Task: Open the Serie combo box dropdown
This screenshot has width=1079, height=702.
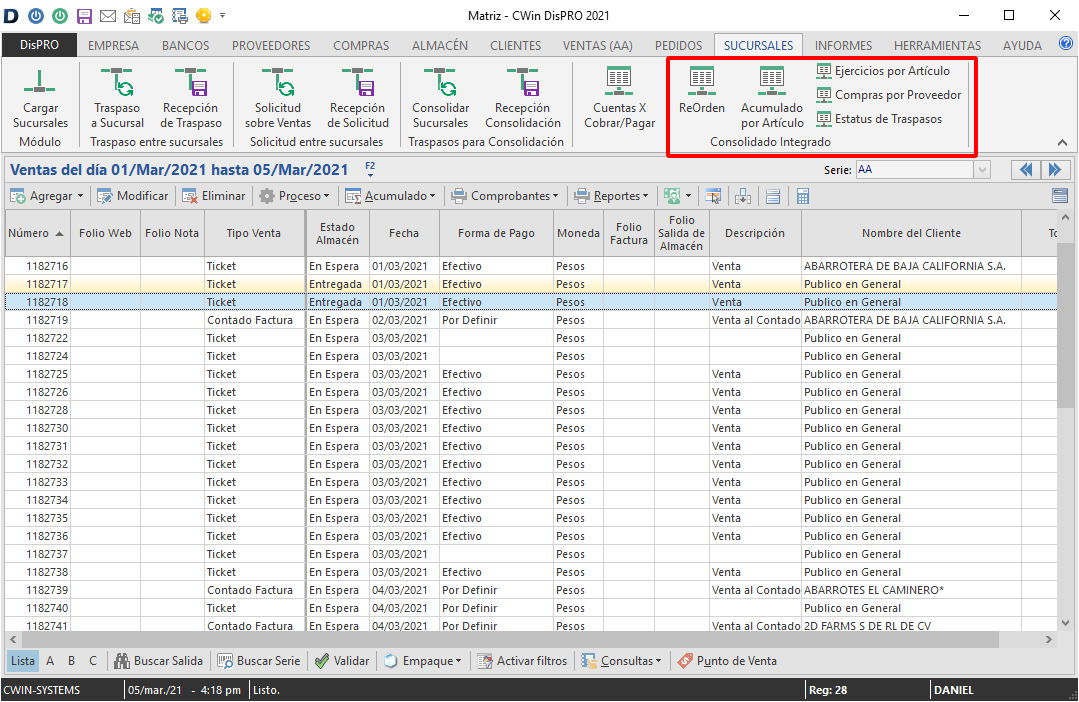Action: (982, 170)
